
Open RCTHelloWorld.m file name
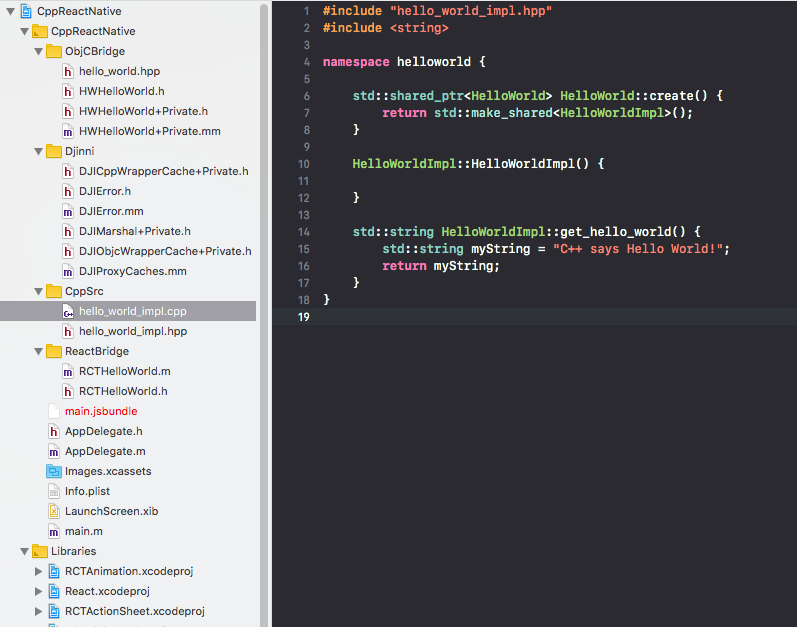coord(125,372)
